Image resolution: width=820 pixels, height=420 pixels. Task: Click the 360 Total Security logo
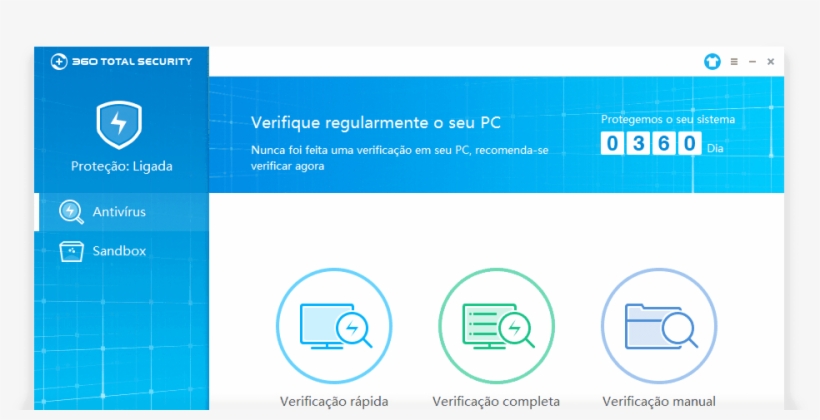121,62
